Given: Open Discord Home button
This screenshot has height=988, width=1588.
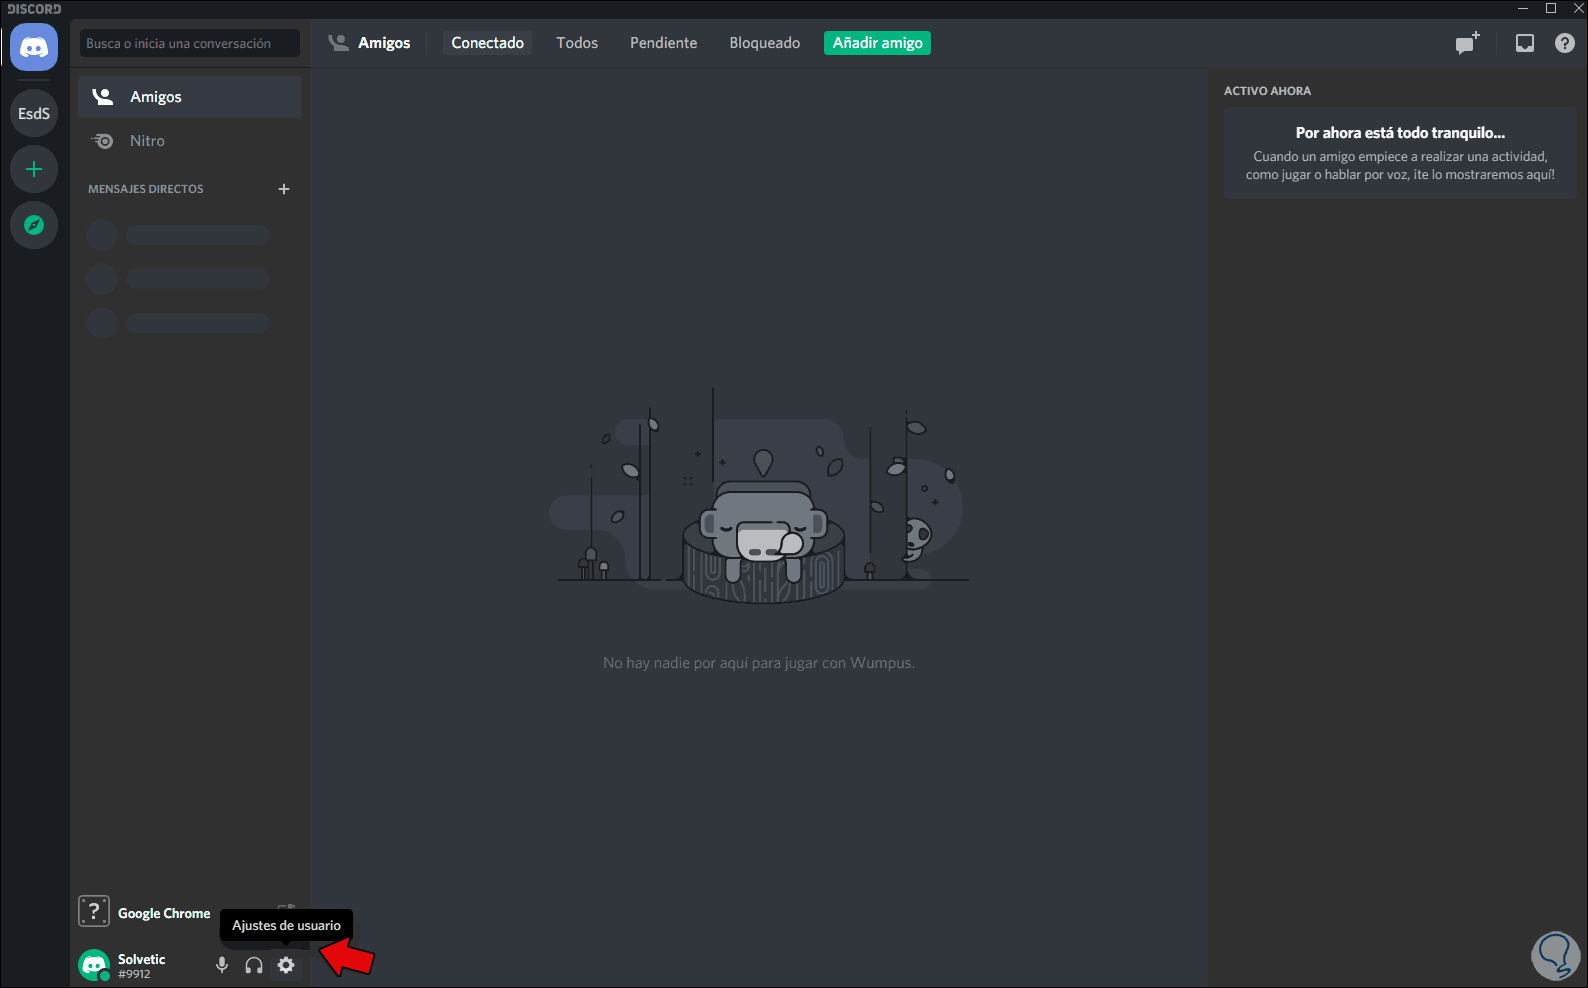Looking at the screenshot, I should pos(34,47).
